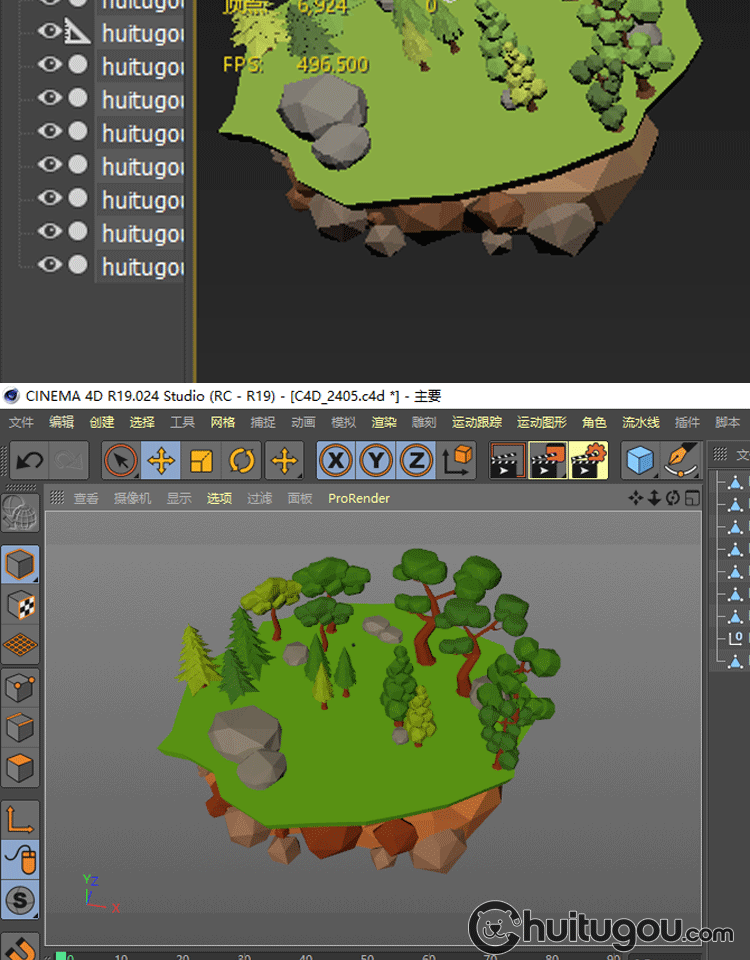Hide the bottom-most huitugou layer via eye icon
The image size is (750, 960).
49,265
